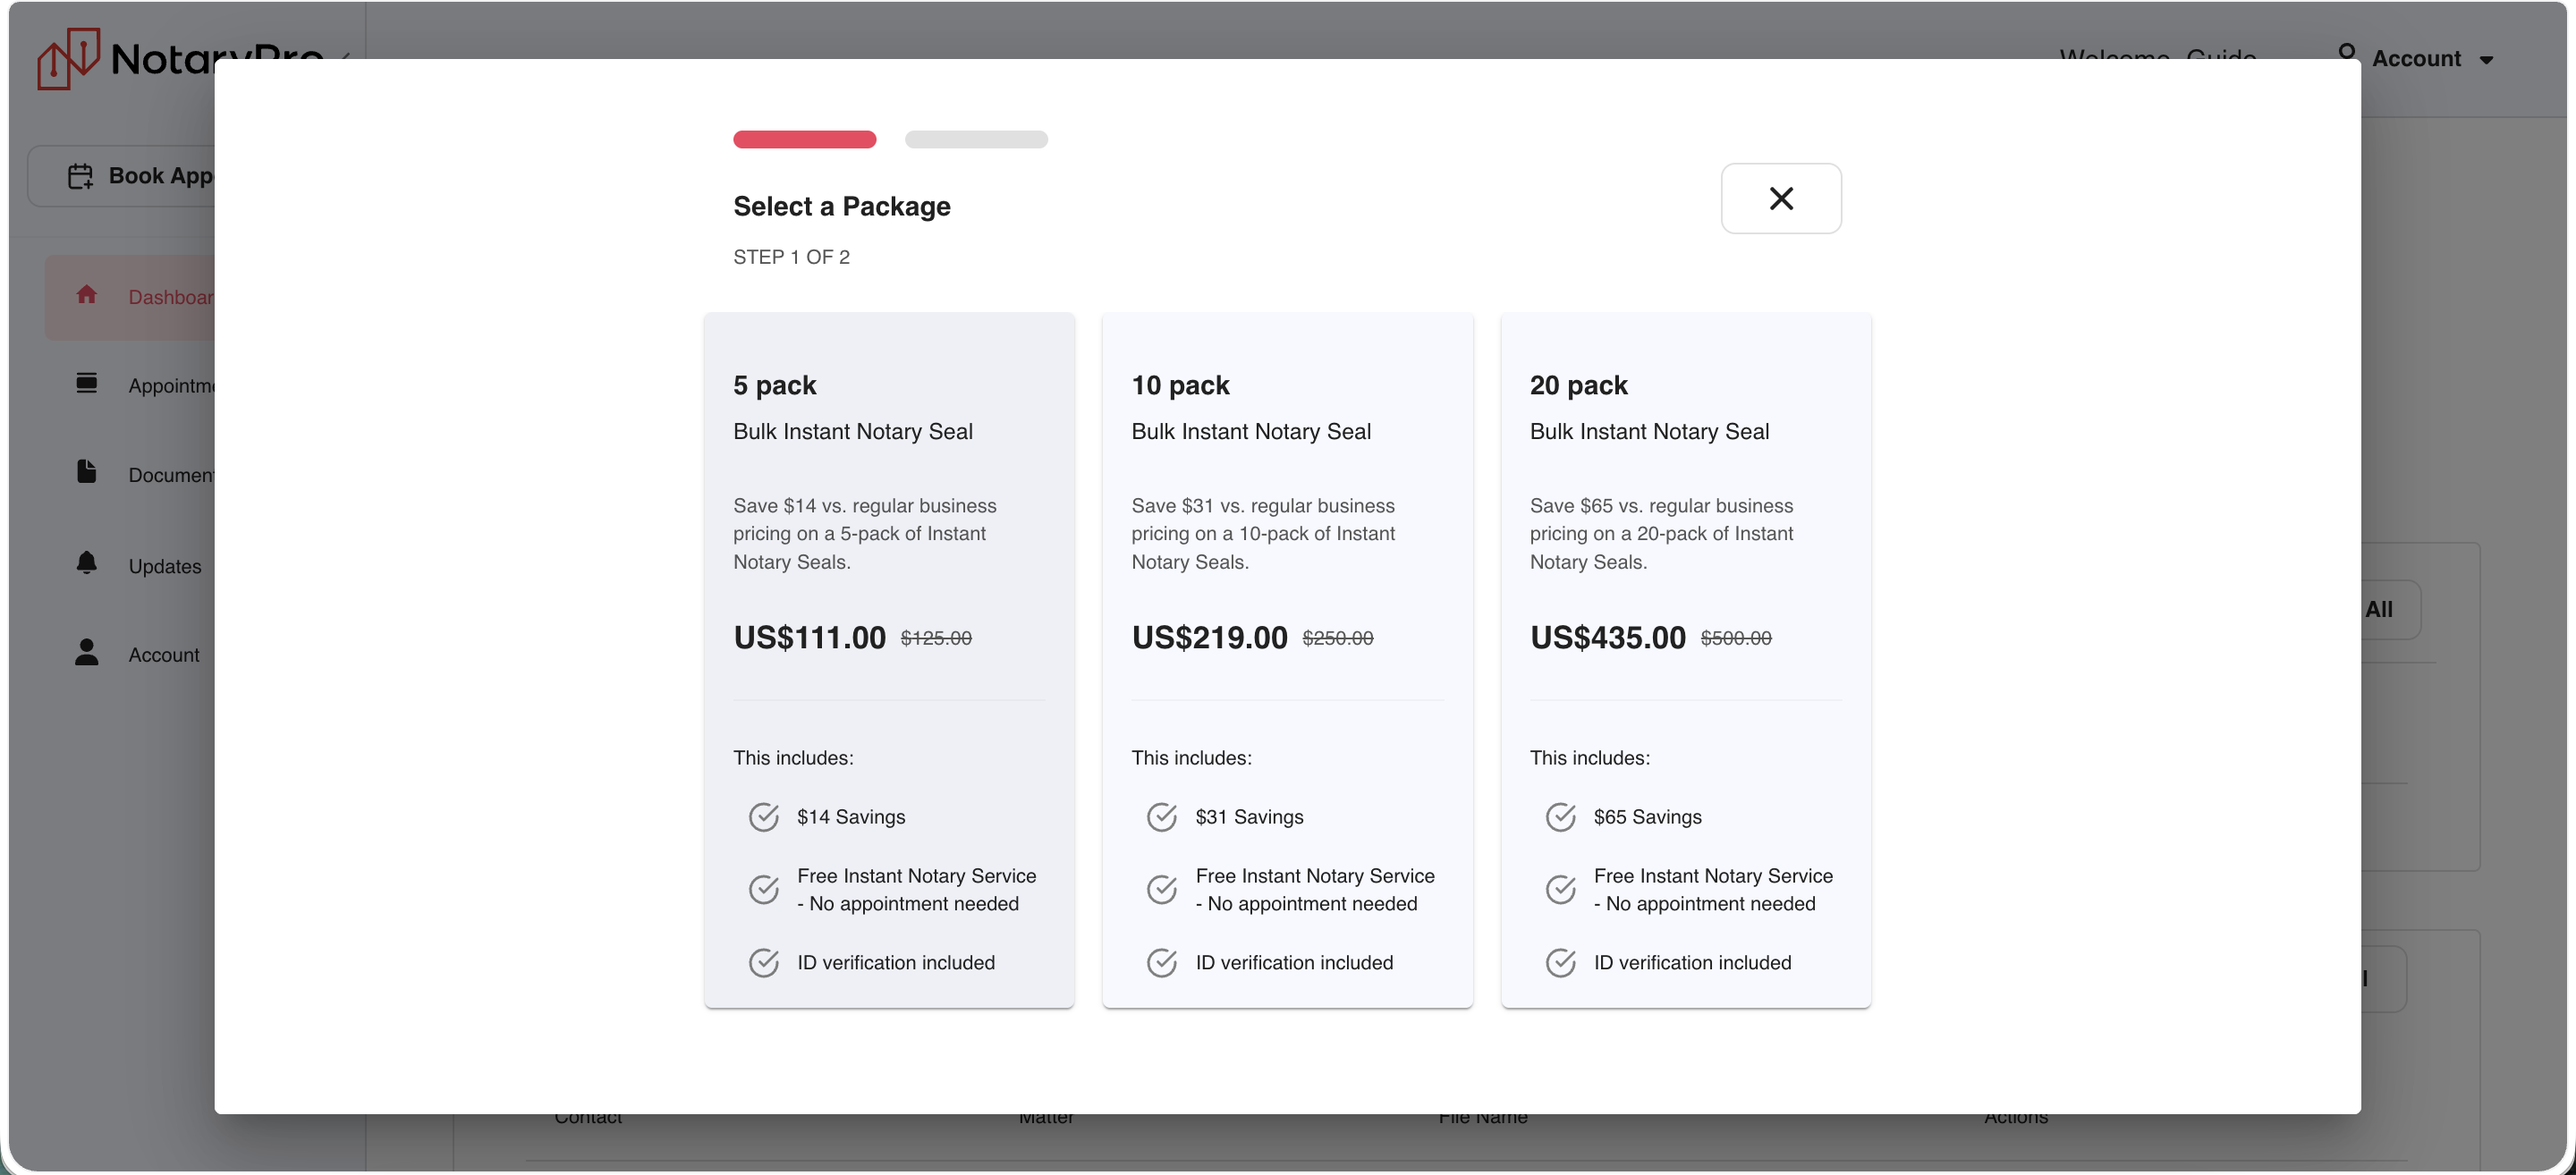Click the $14 Savings checkmark icon
The width and height of the screenshot is (2576, 1175).
764,817
